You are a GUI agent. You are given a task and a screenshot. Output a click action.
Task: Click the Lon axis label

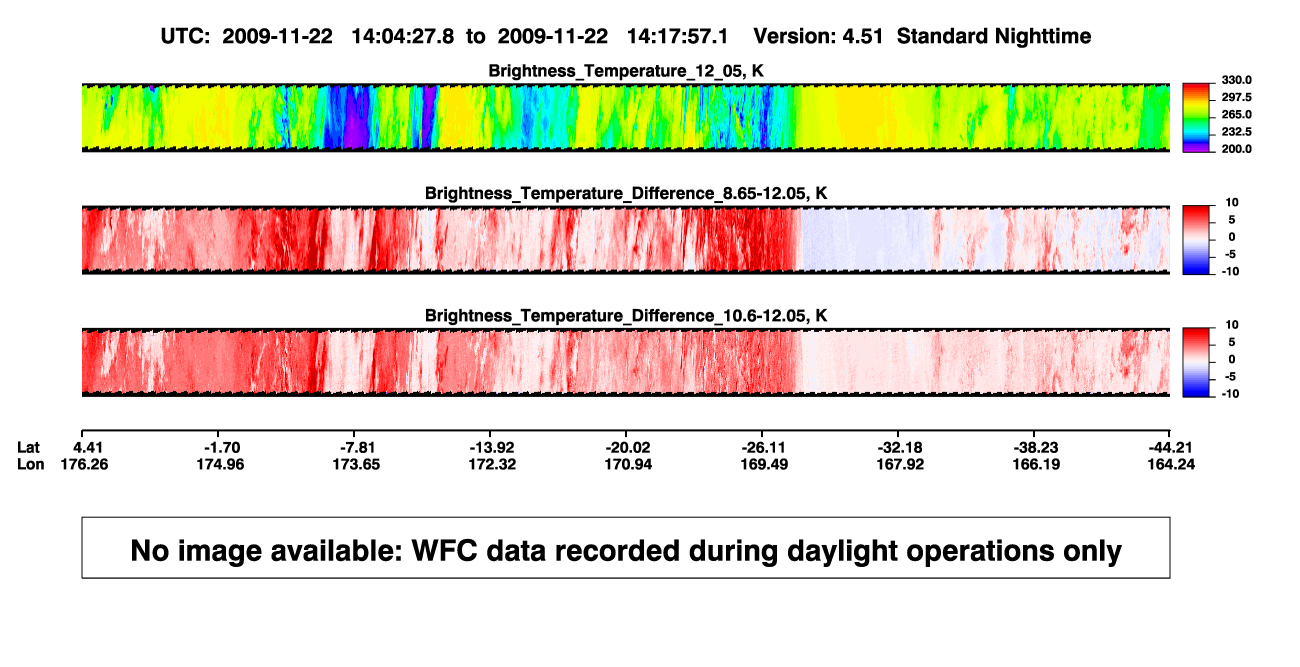31,464
